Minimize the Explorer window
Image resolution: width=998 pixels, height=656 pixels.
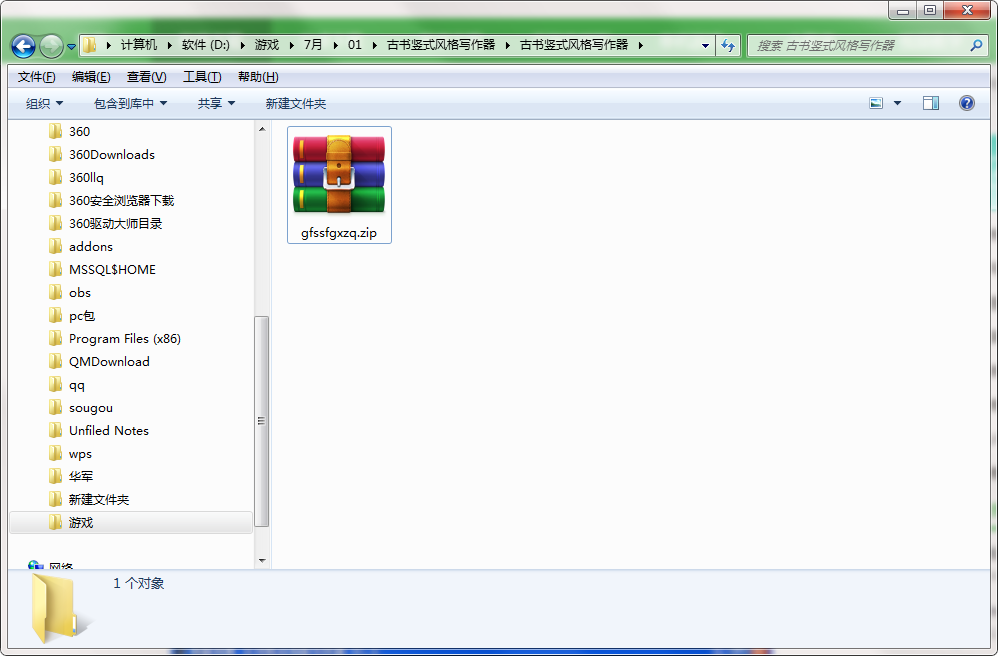(x=903, y=11)
